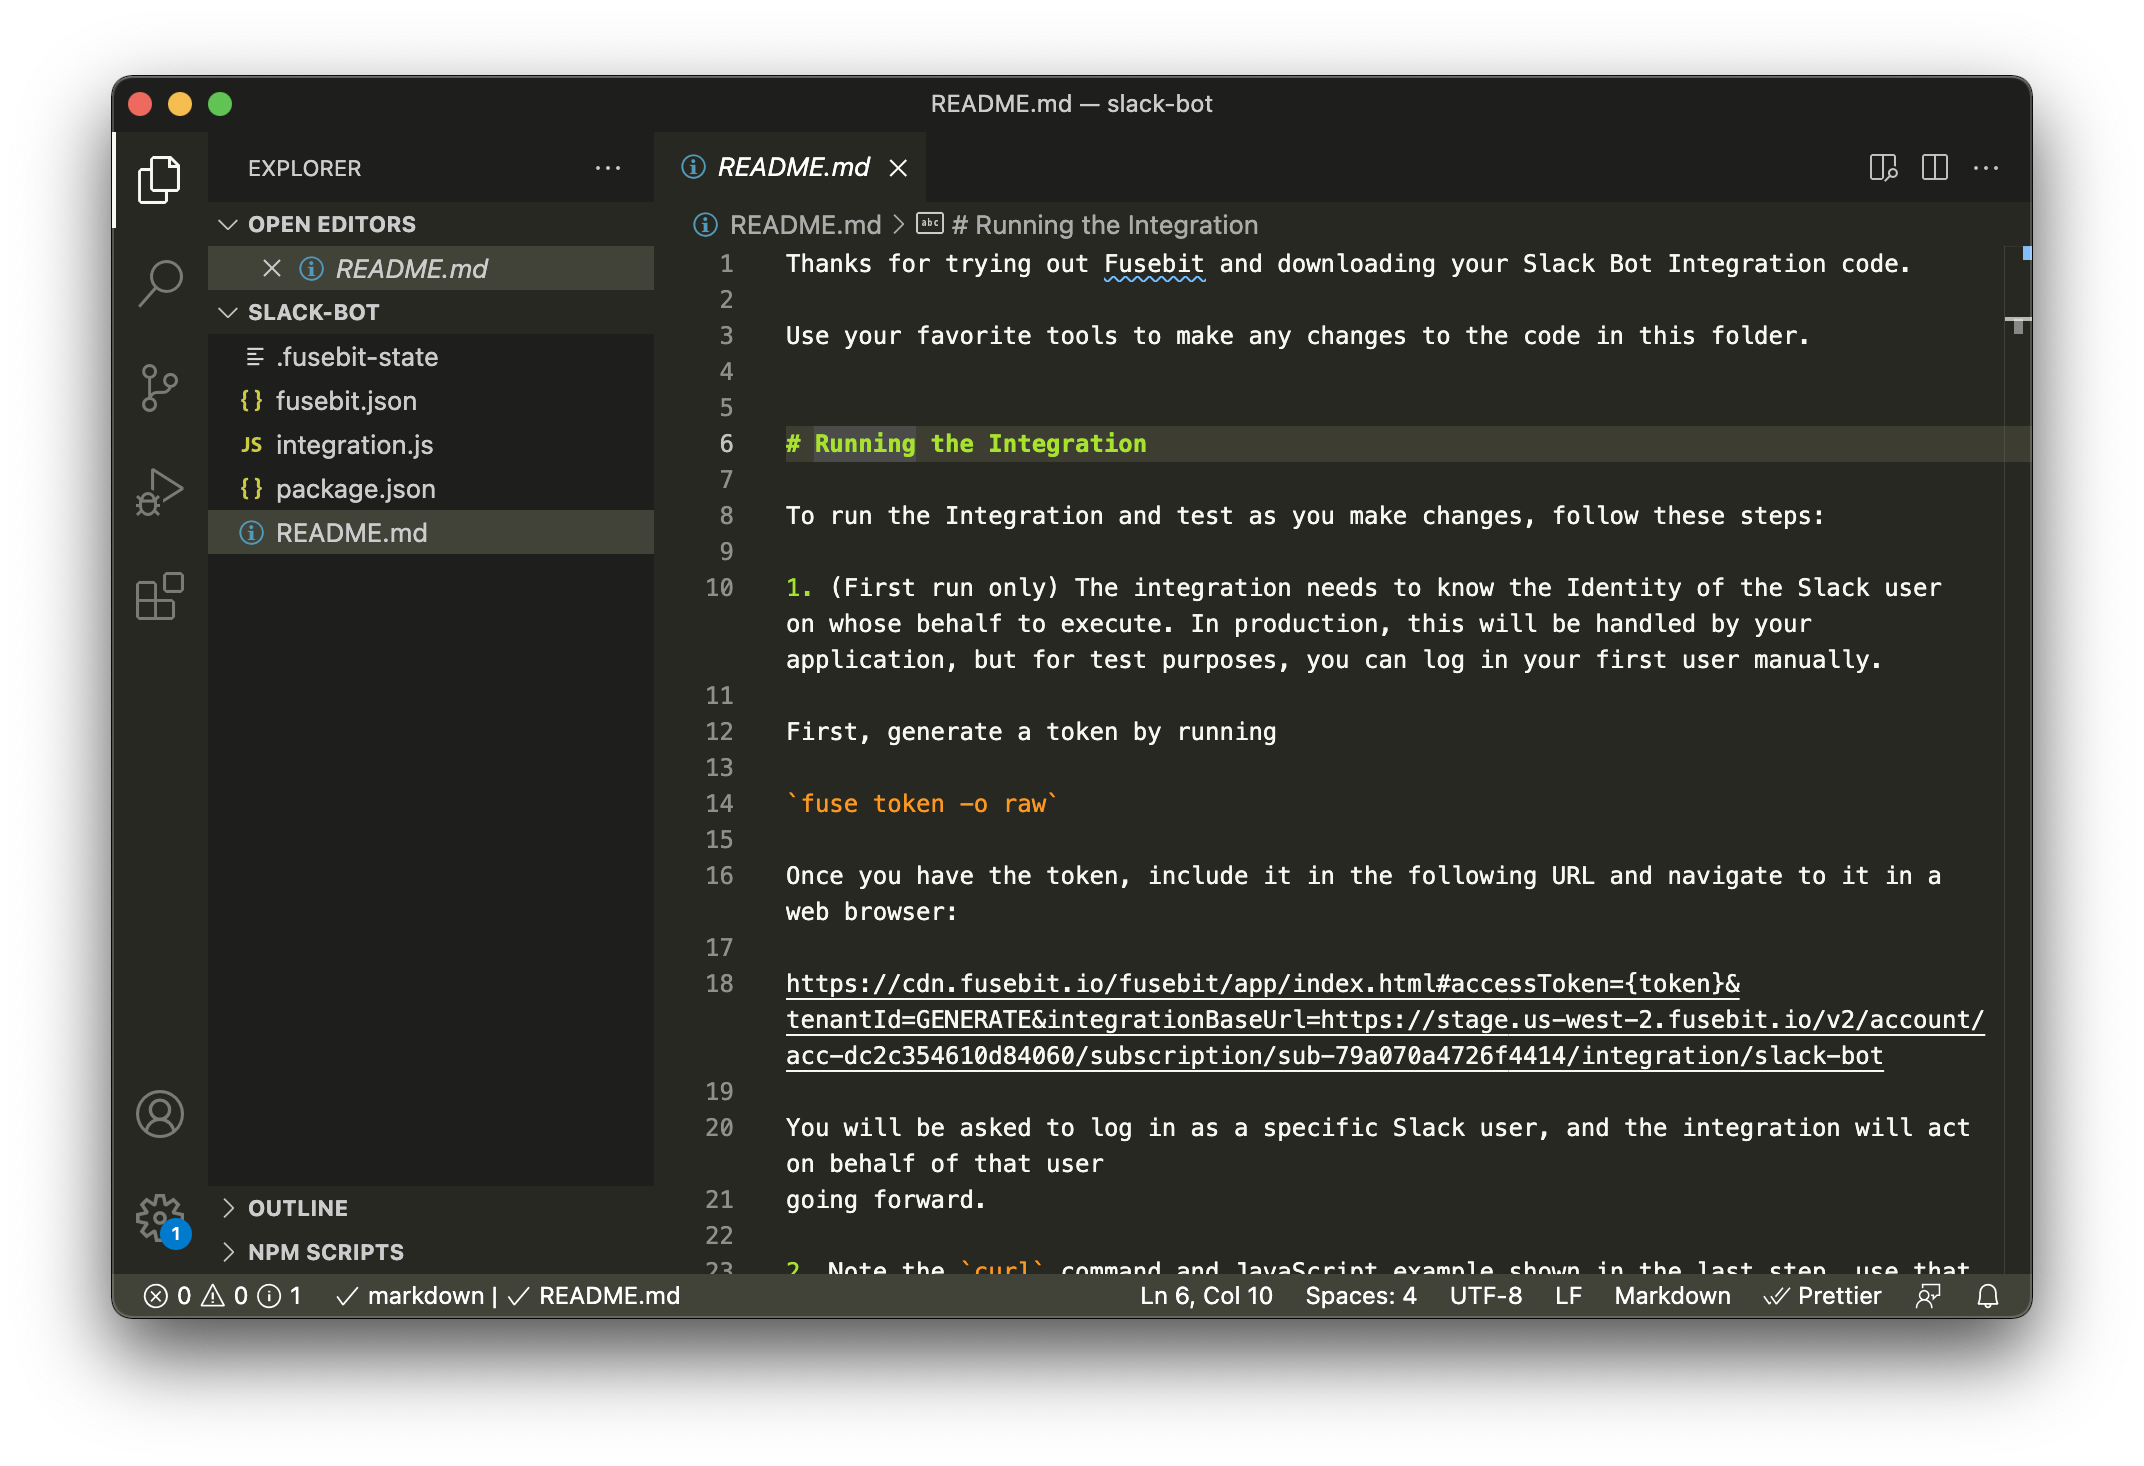Place cursor in 'fuse token -o raw' code
2144x1466 pixels.
pos(922,804)
